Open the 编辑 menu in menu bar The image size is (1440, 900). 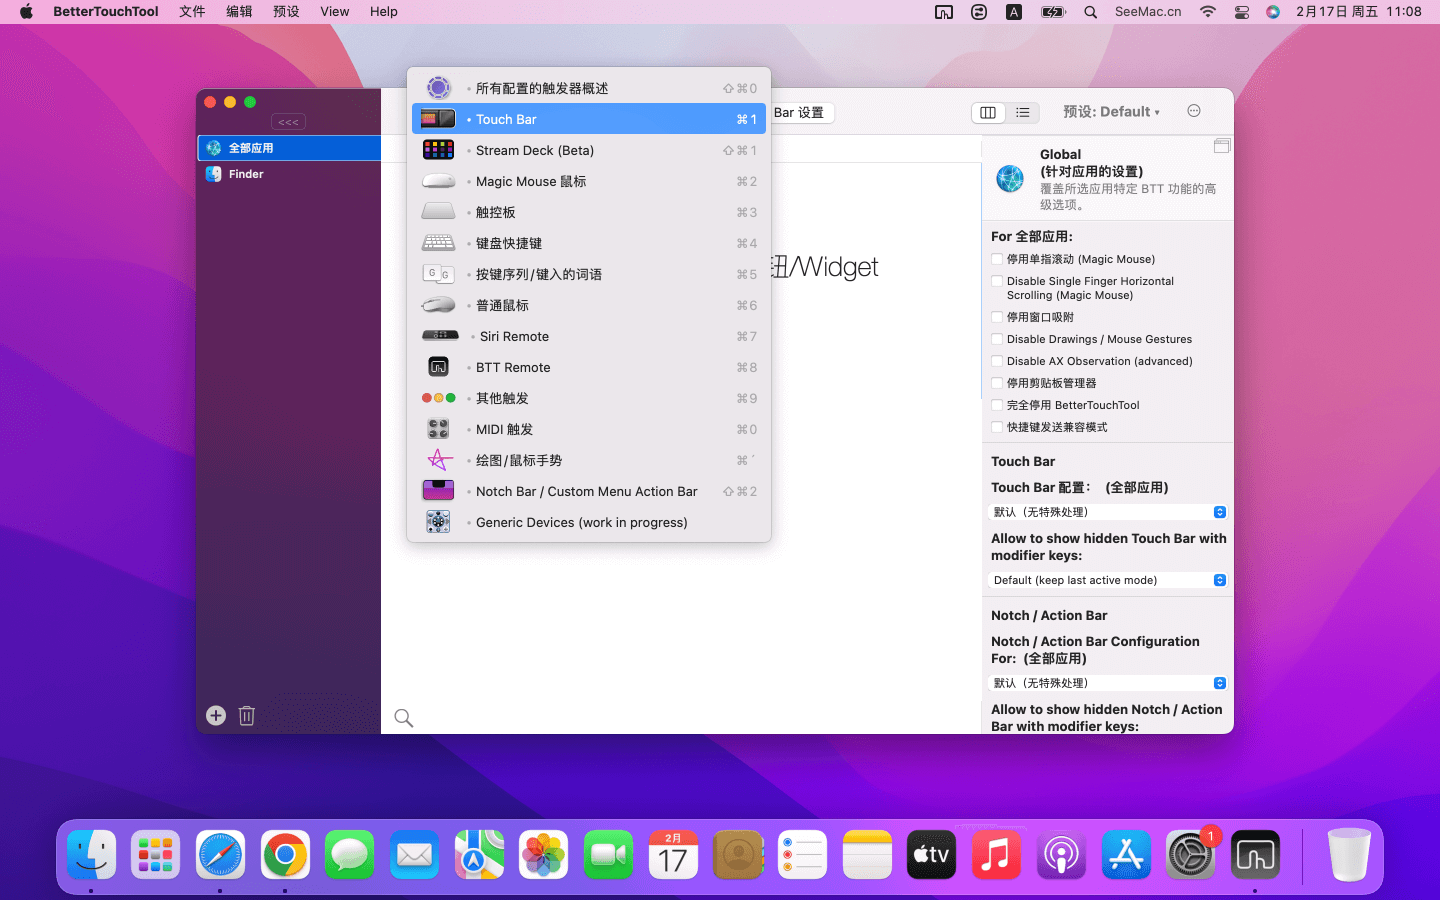click(x=239, y=12)
